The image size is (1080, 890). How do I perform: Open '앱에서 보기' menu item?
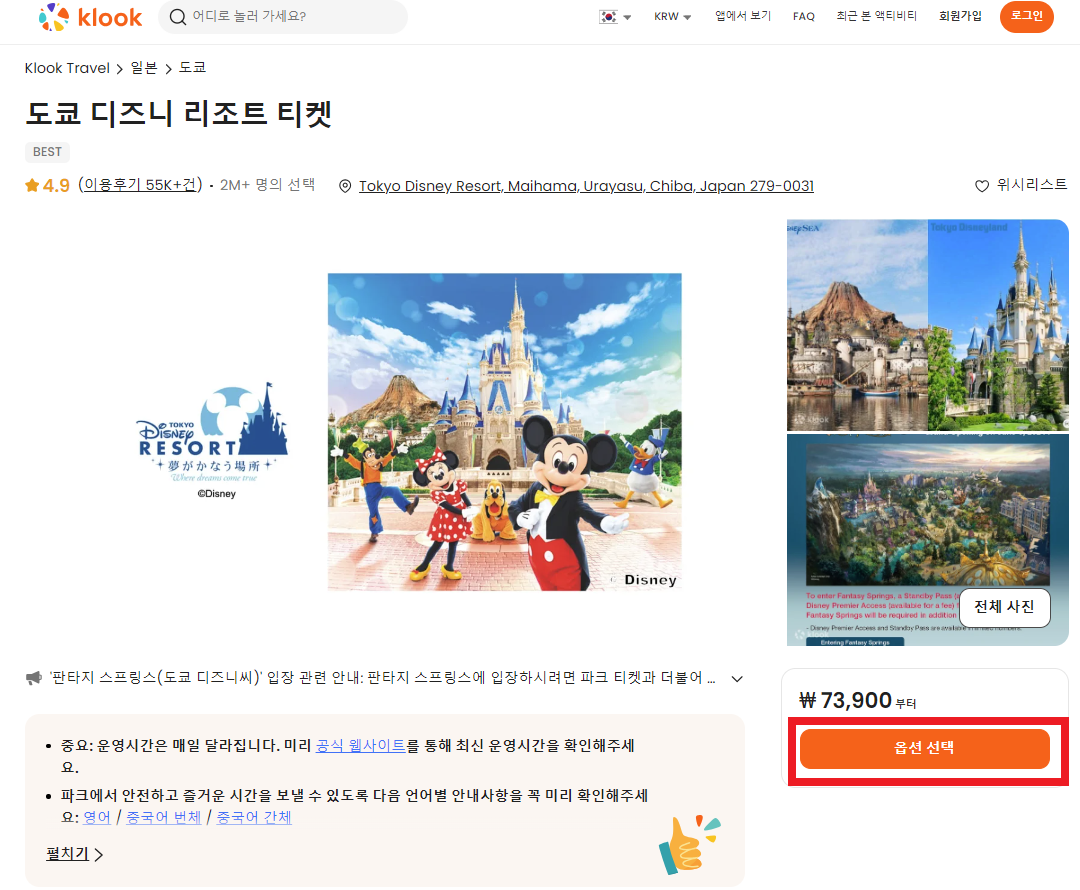coord(742,16)
